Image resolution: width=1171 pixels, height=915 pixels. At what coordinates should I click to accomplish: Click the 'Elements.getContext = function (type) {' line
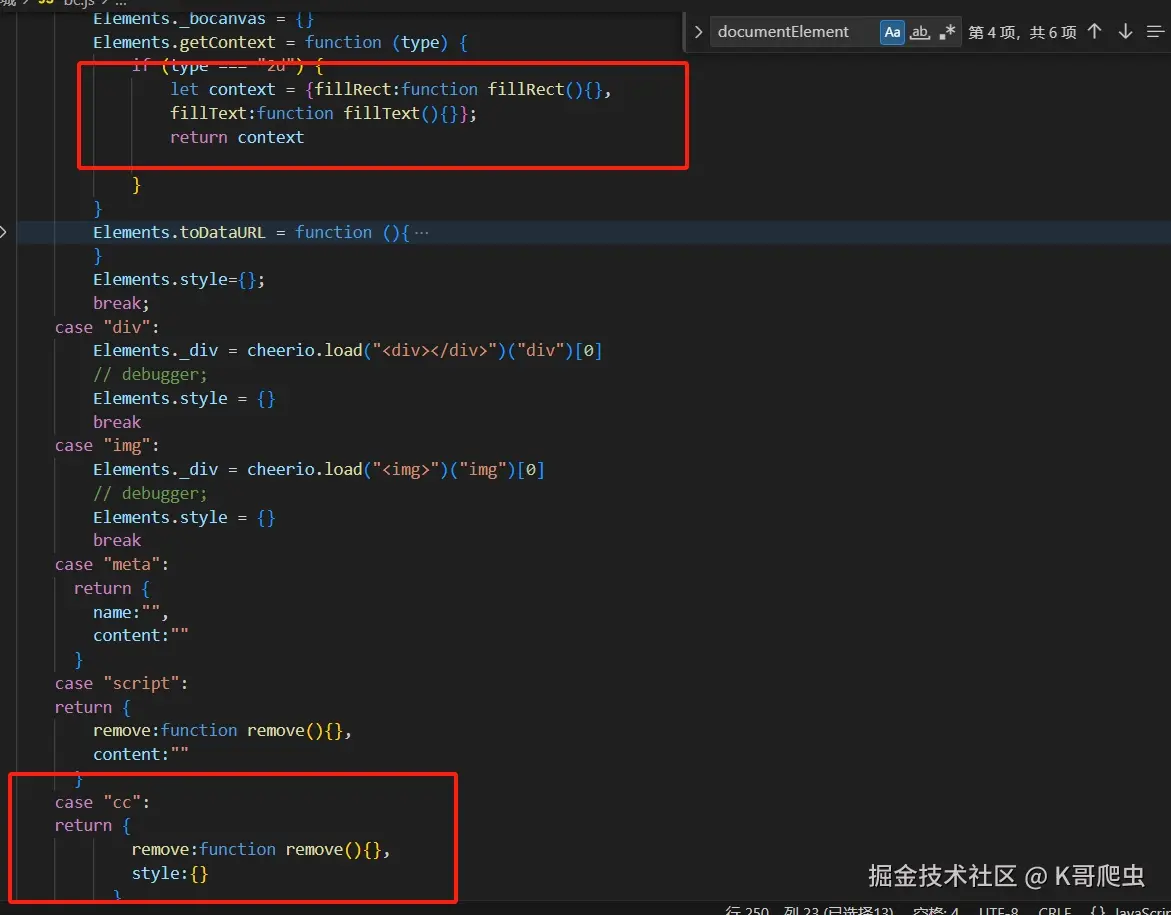(280, 43)
